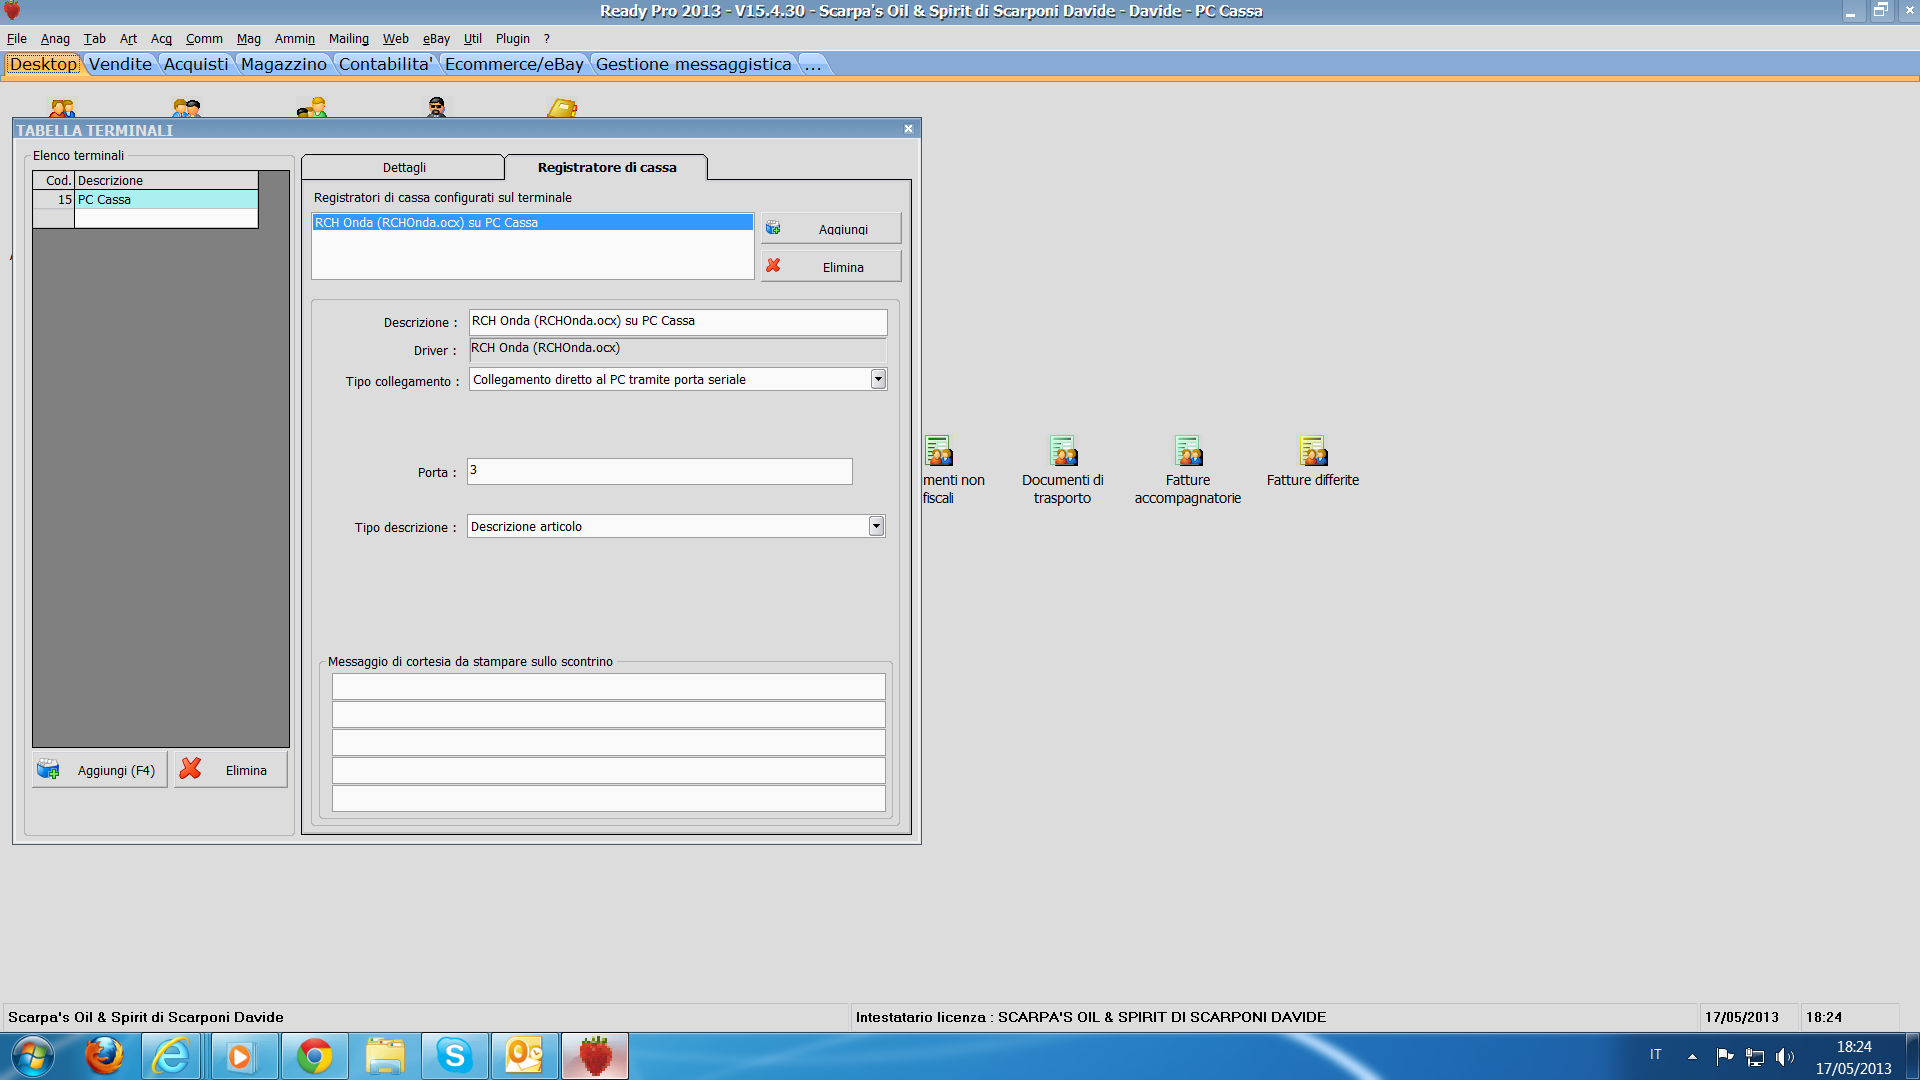Click Ready Pro strawberry taskbar icon
The height and width of the screenshot is (1080, 1920).
(x=595, y=1056)
